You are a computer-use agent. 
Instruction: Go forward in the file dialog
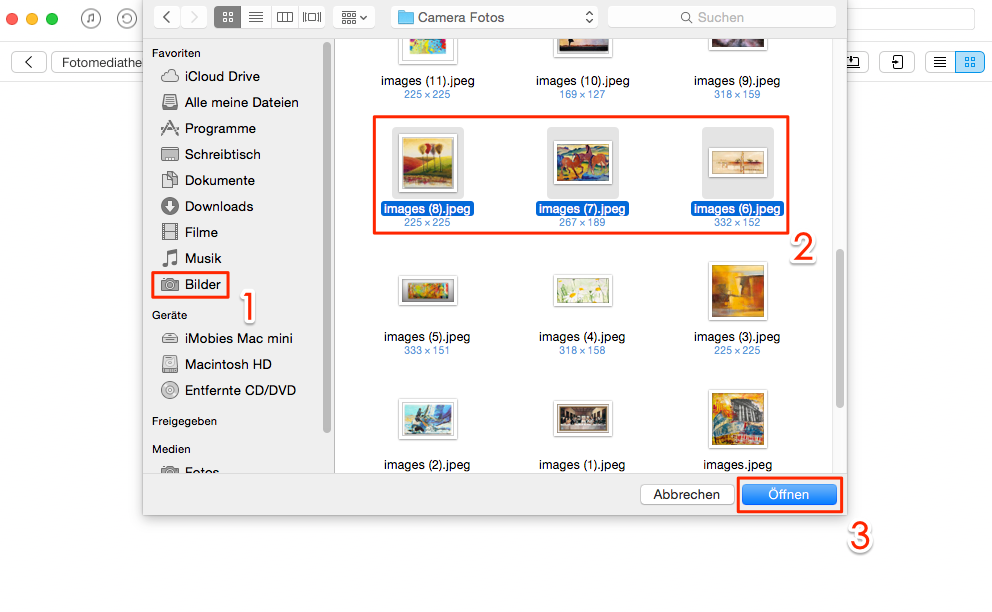[x=194, y=17]
